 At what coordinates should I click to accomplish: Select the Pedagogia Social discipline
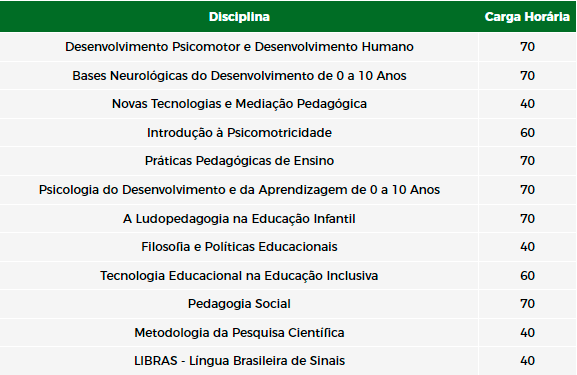point(239,304)
